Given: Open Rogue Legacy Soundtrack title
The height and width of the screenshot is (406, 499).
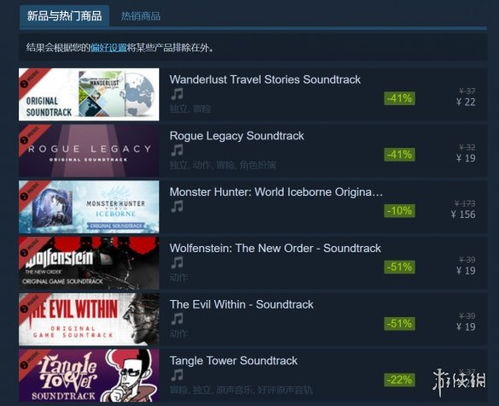Looking at the screenshot, I should [237, 136].
